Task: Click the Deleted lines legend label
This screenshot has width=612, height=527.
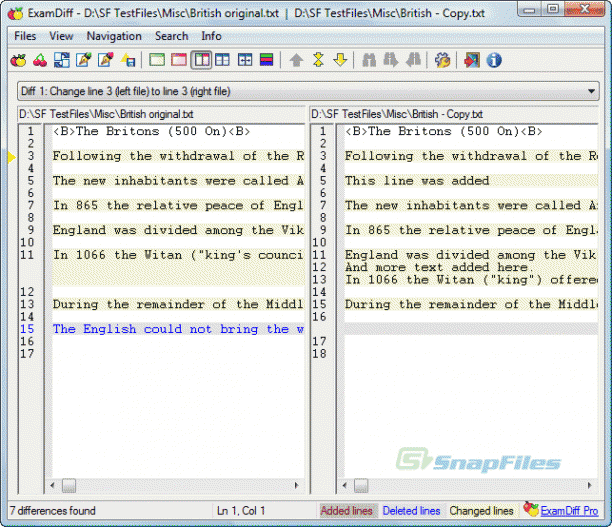Action: click(x=411, y=511)
